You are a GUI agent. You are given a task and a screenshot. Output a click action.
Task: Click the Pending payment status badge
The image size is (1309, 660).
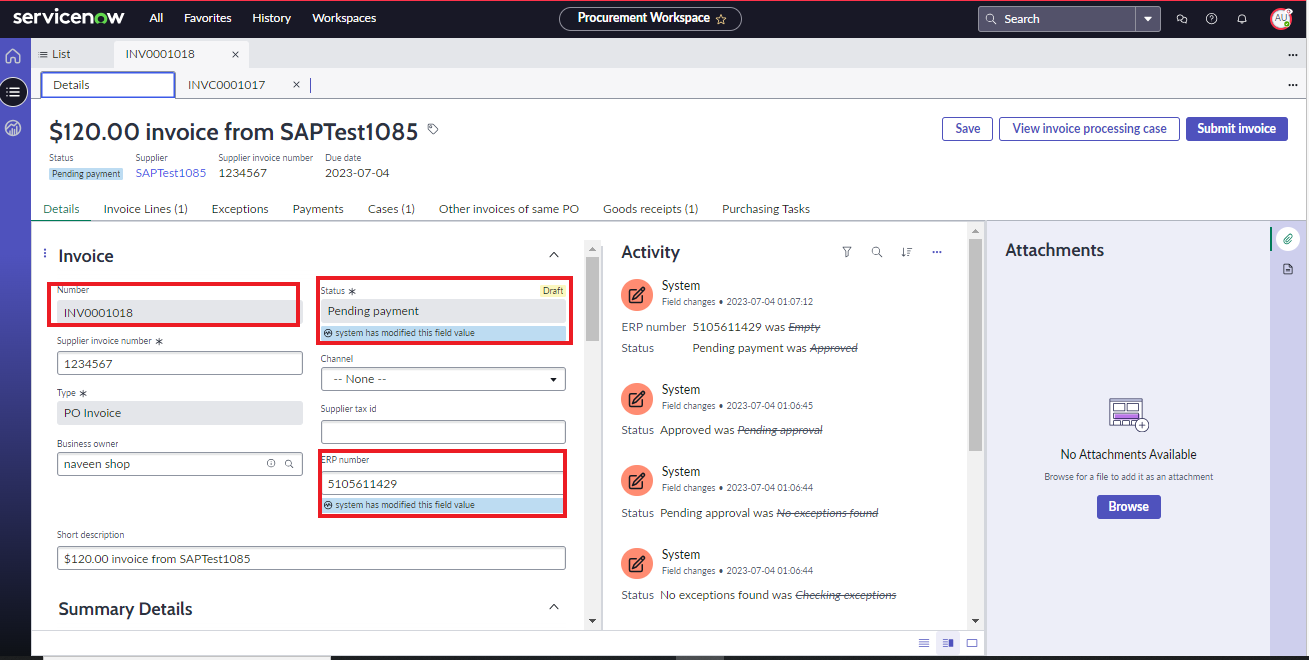click(x=86, y=174)
